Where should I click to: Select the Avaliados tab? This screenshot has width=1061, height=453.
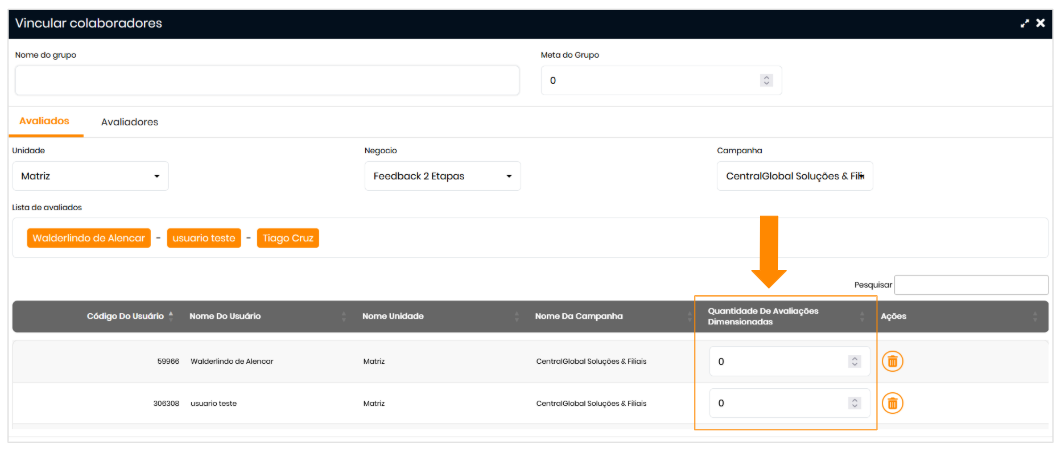tap(44, 121)
